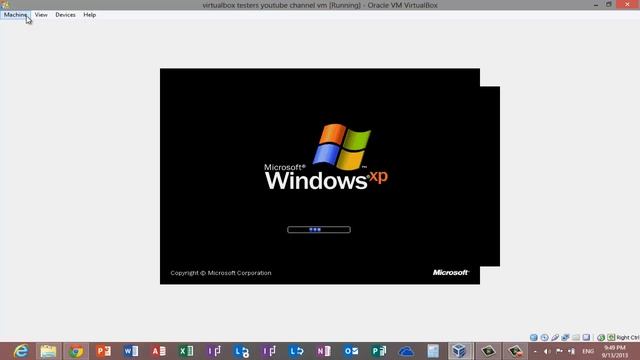Click the mouse integration indicator icon
Image resolution: width=640 pixels, height=360 pixels.
point(601,338)
